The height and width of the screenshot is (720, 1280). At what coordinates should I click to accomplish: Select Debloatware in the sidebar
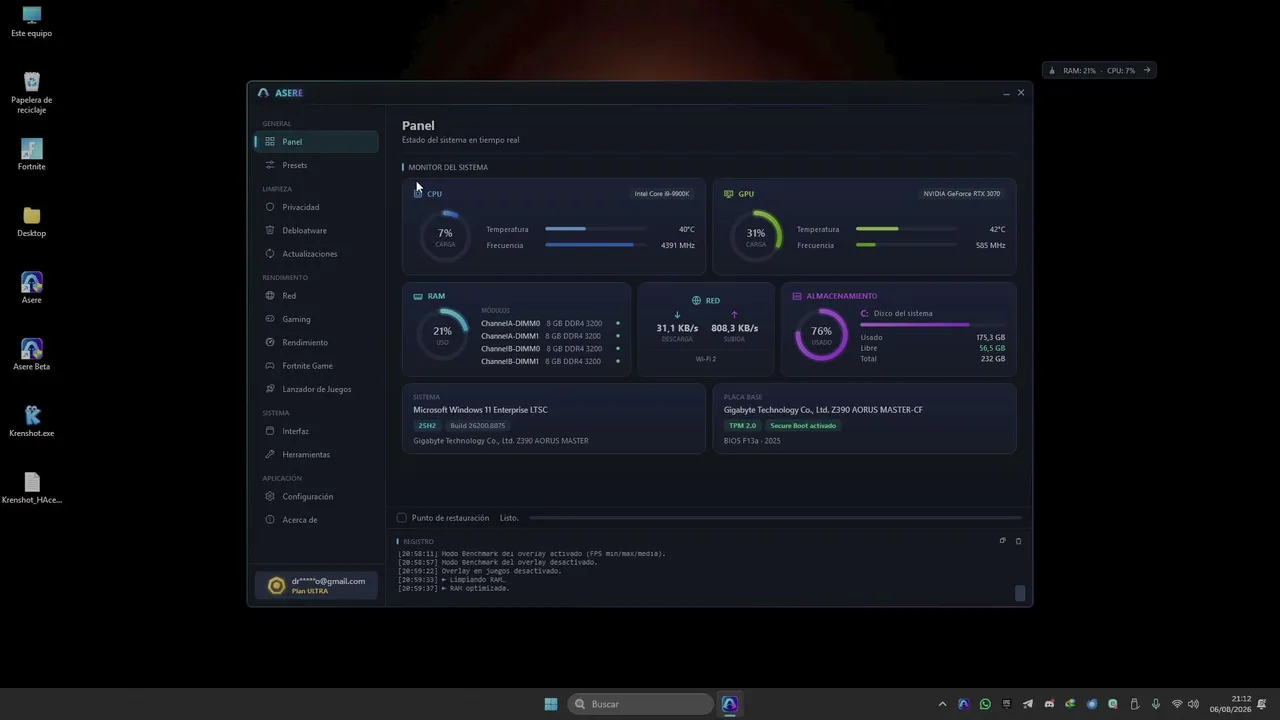pos(316,230)
